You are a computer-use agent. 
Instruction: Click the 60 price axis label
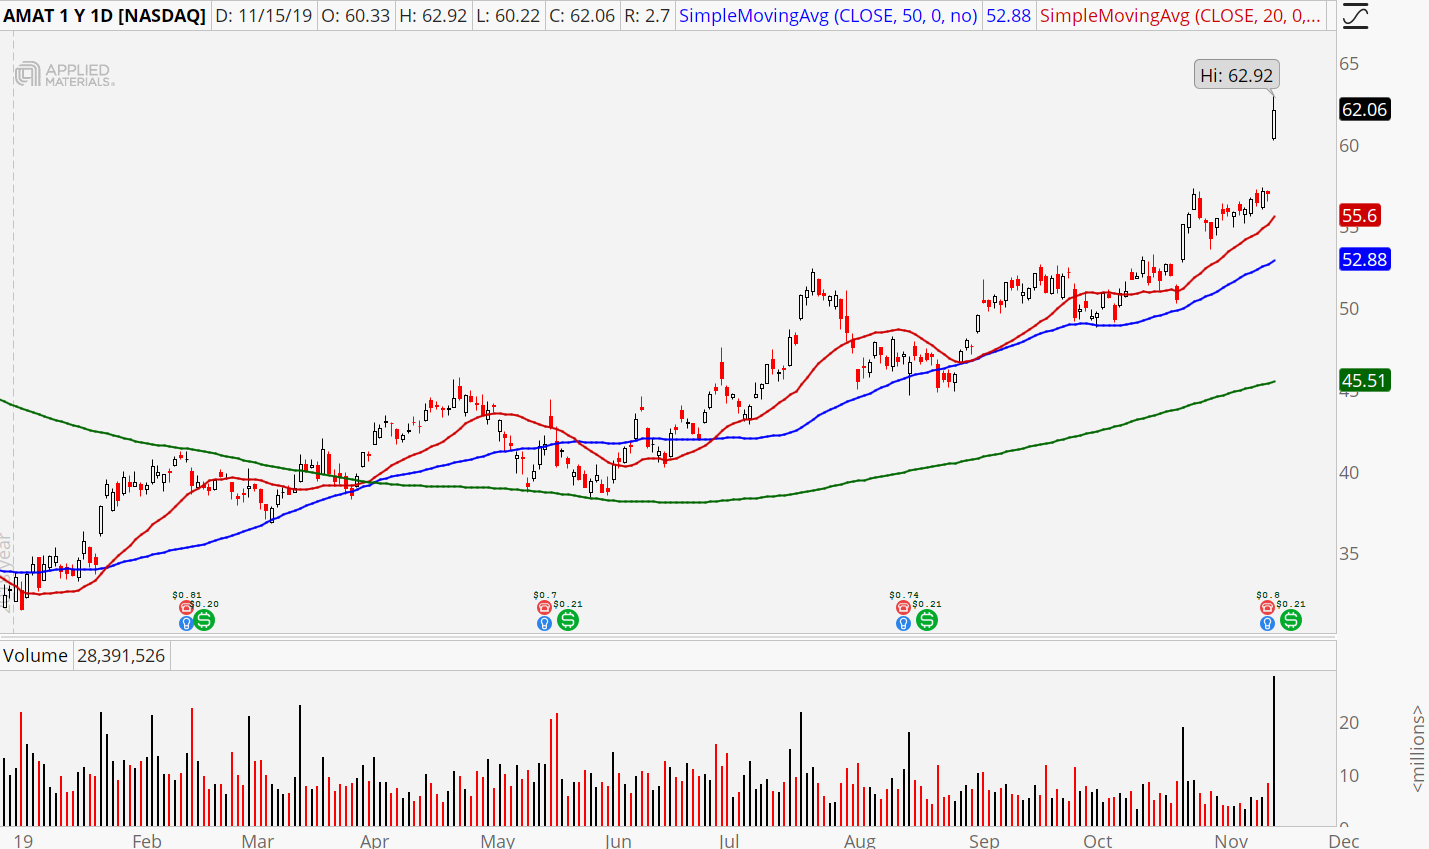pyautogui.click(x=1349, y=146)
